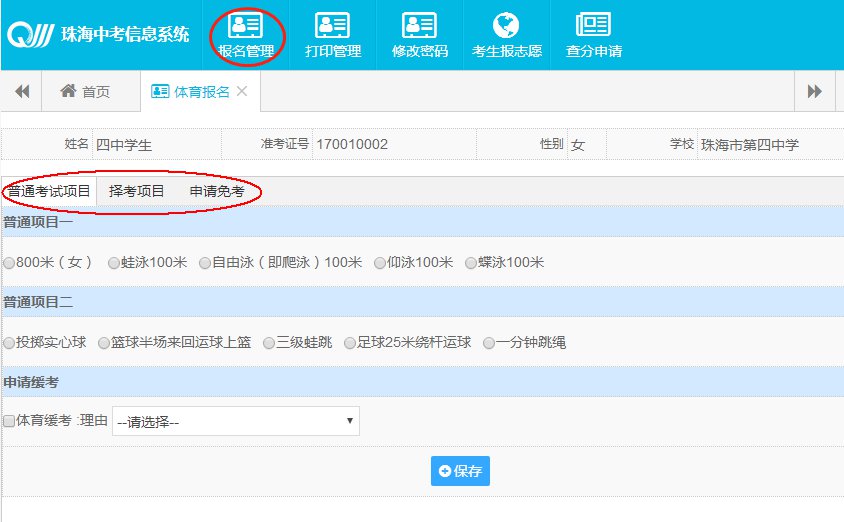Select the 蛙泳100米 radio option
The image size is (844, 522).
(x=114, y=263)
